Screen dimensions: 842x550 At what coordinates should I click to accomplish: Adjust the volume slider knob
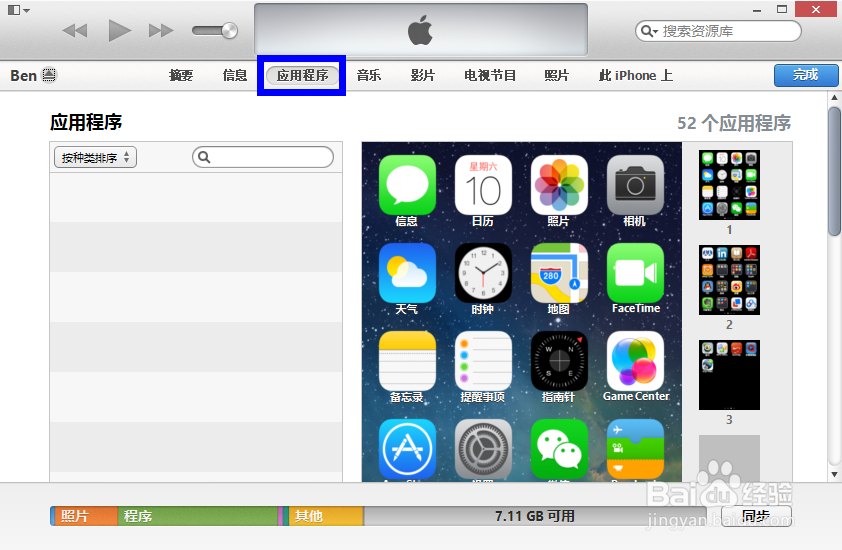coord(229,31)
